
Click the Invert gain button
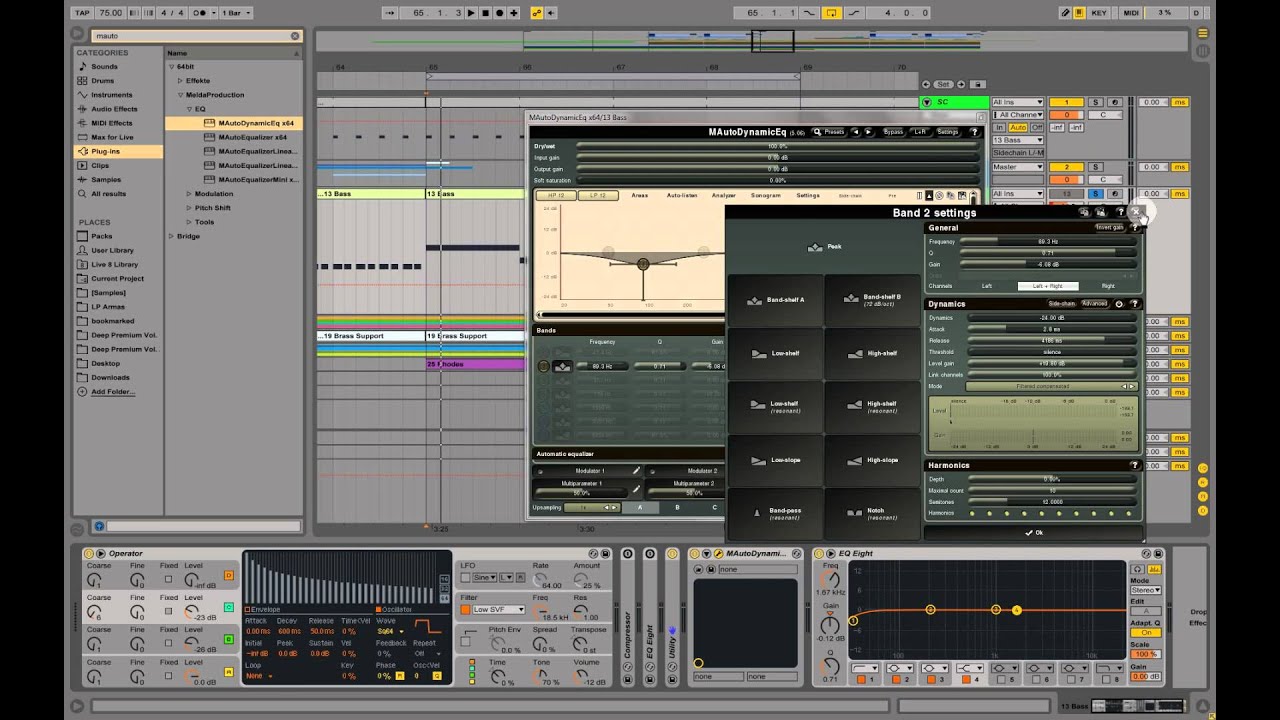point(1109,228)
